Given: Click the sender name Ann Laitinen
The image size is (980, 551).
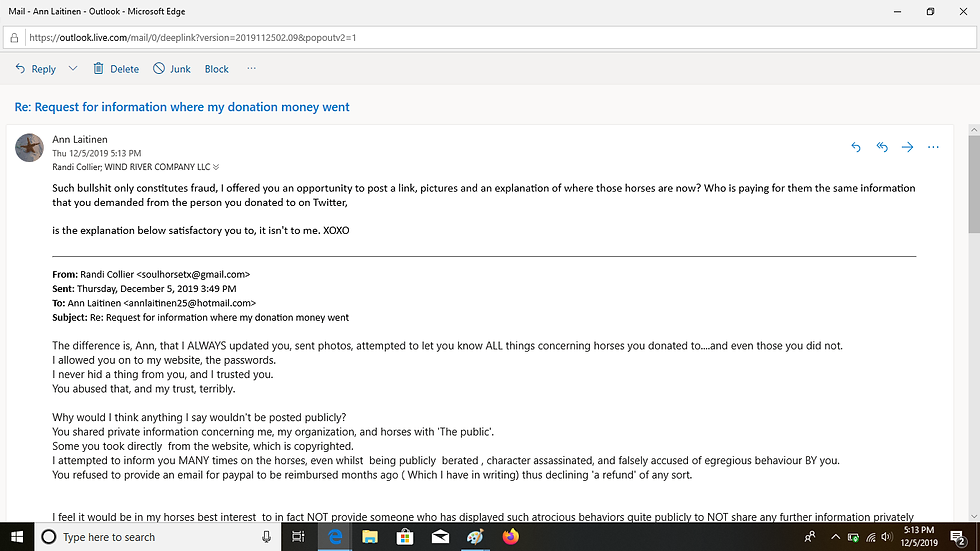Looking at the screenshot, I should [80, 139].
